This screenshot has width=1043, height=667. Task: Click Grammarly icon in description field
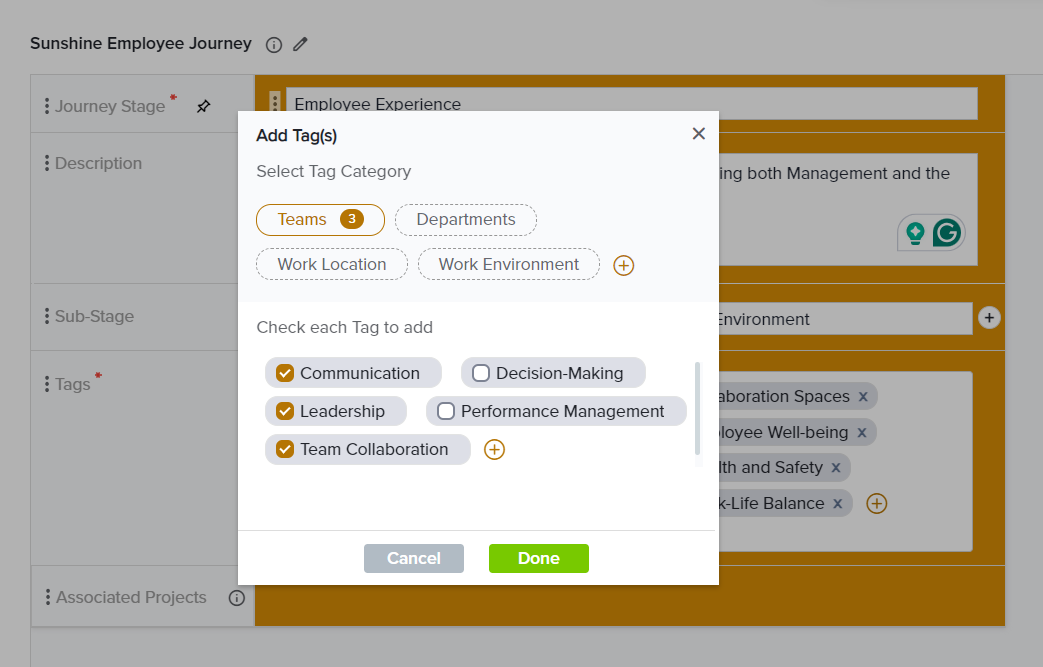tap(946, 233)
